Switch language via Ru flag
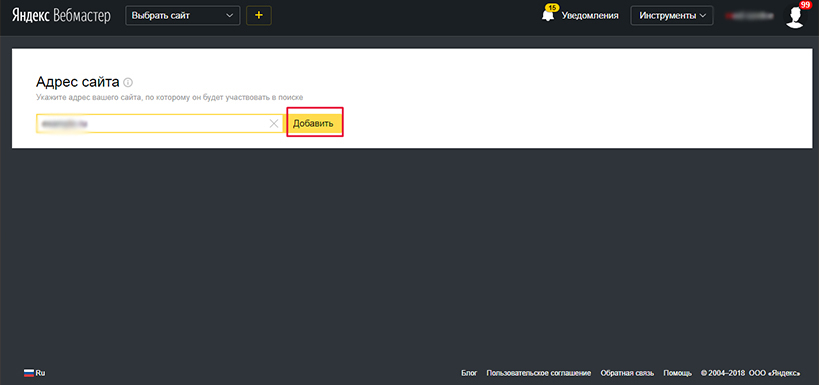This screenshot has height=385, width=819. point(34,373)
